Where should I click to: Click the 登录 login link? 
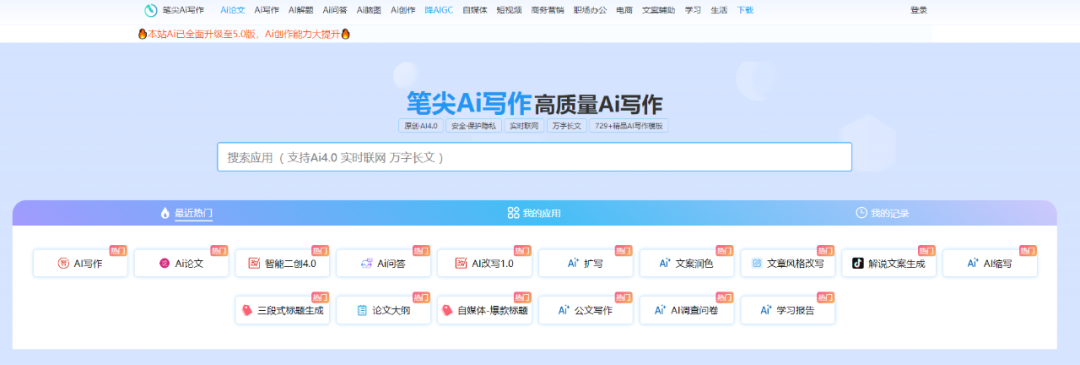coord(919,10)
